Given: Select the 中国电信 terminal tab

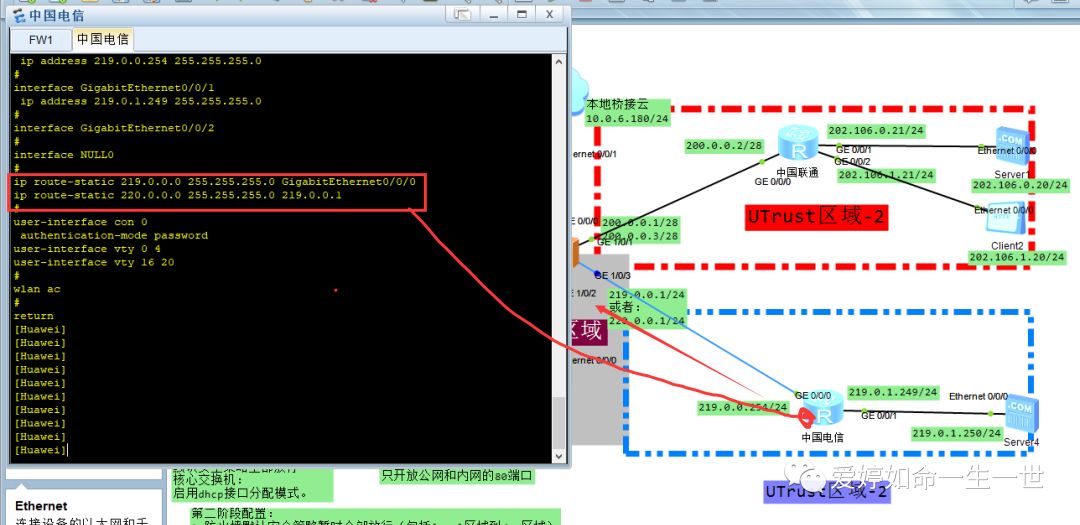Looking at the screenshot, I should click(x=103, y=39).
